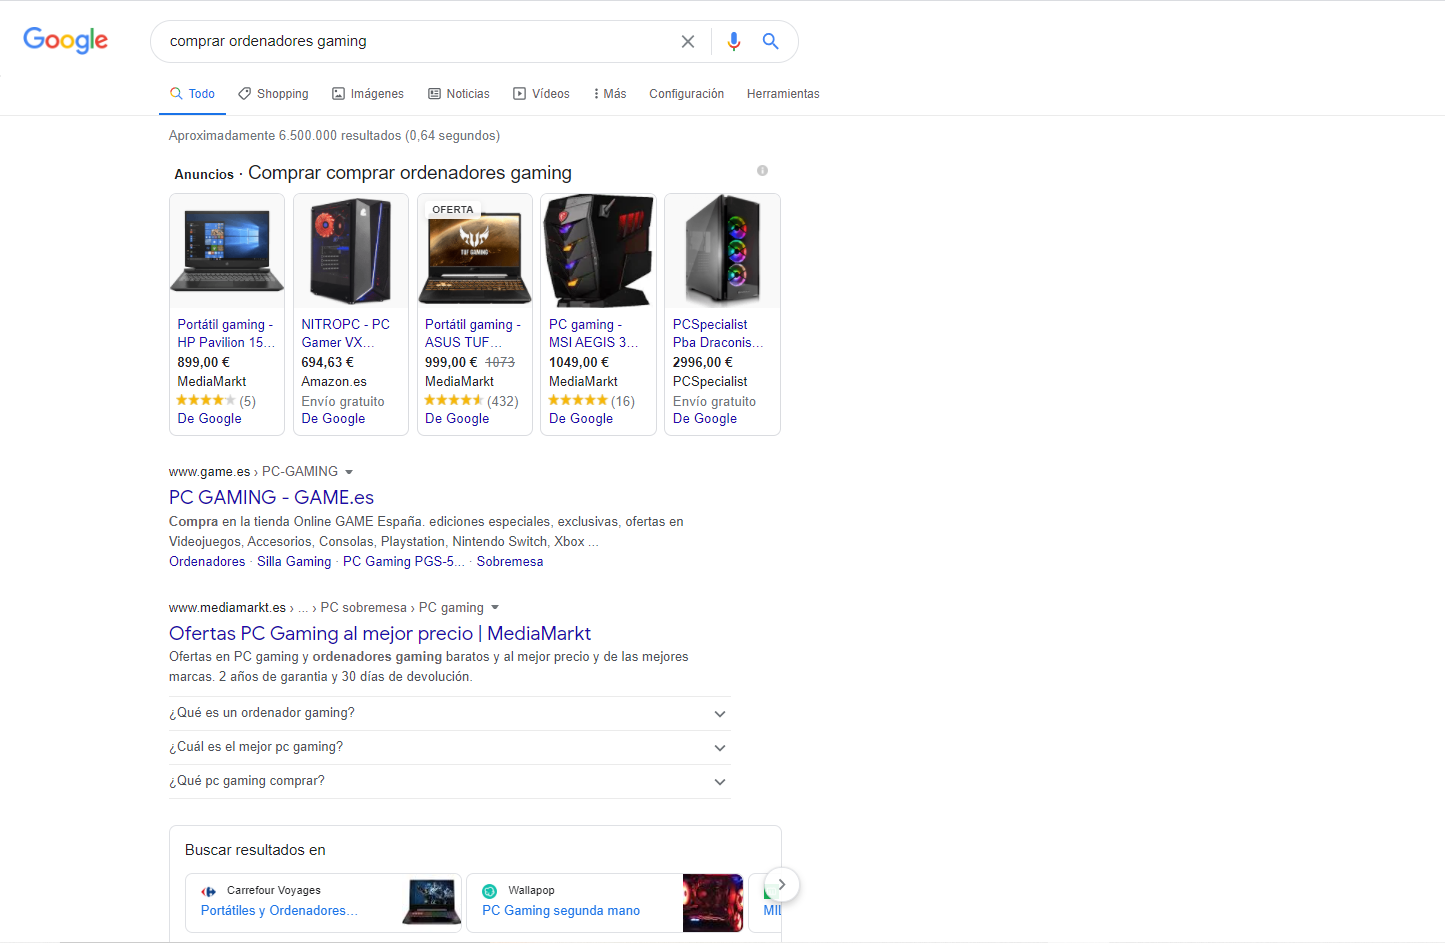
Task: Visit the Ofertas PC Gaming MediaMarkt result
Action: click(x=380, y=633)
